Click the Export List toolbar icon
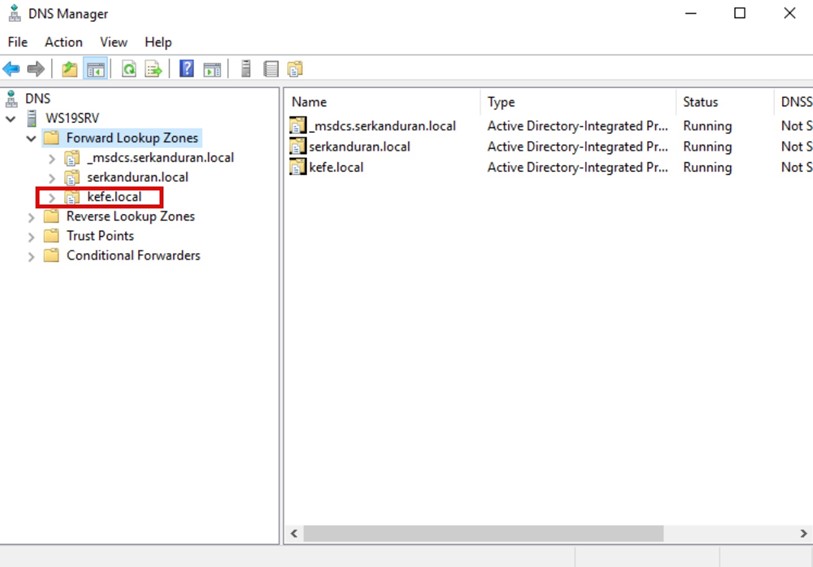The height and width of the screenshot is (567, 813). click(x=153, y=68)
